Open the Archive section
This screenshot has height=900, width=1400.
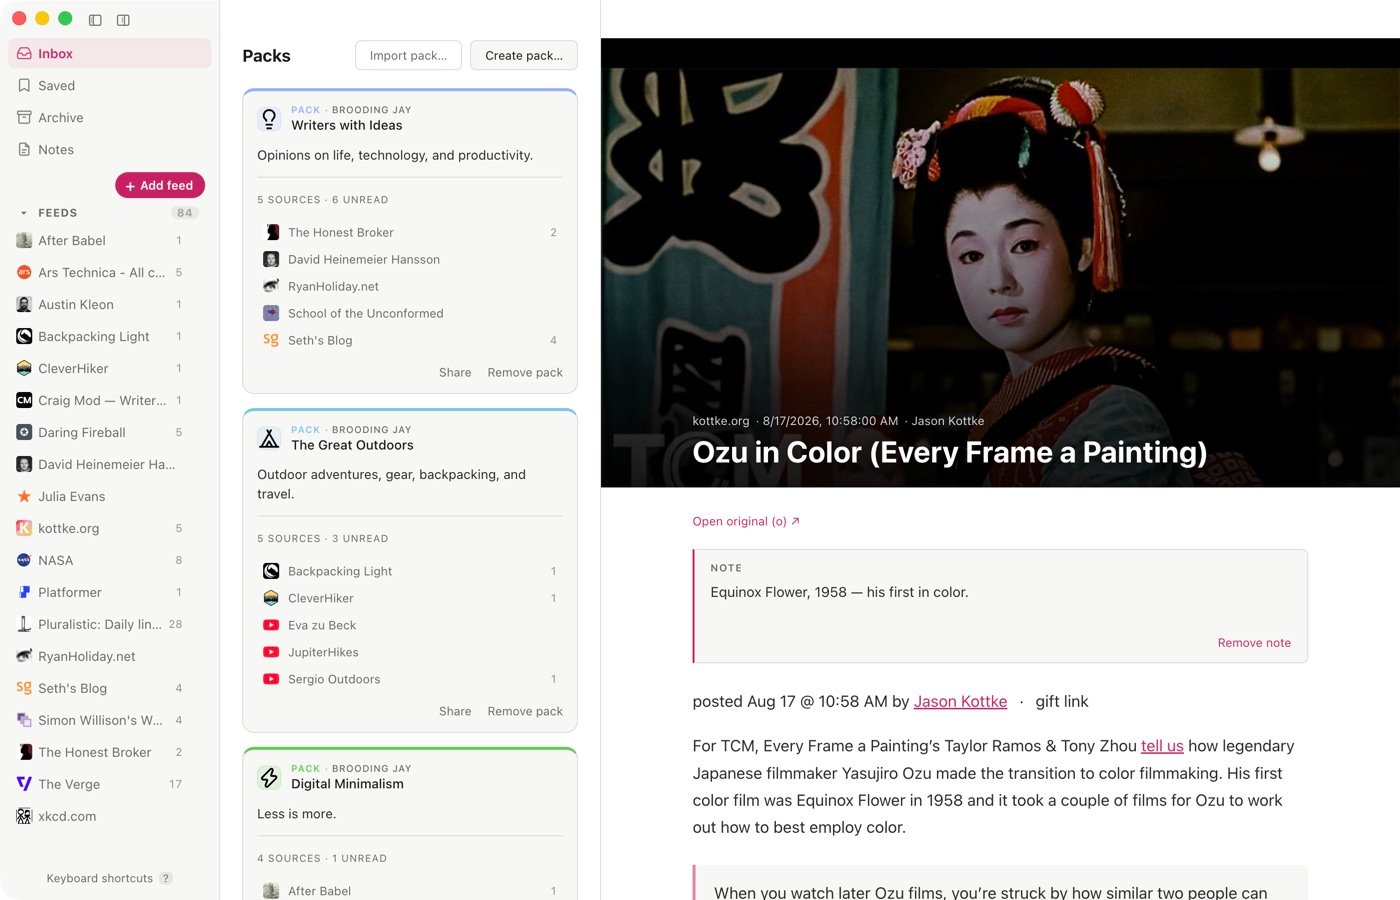[110, 118]
